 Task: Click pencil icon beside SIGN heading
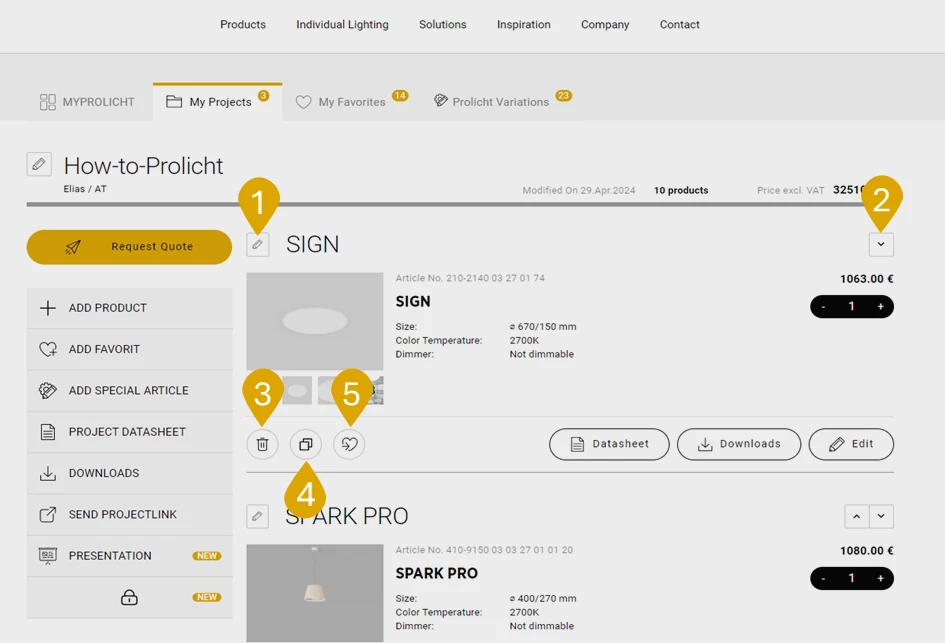(x=258, y=244)
